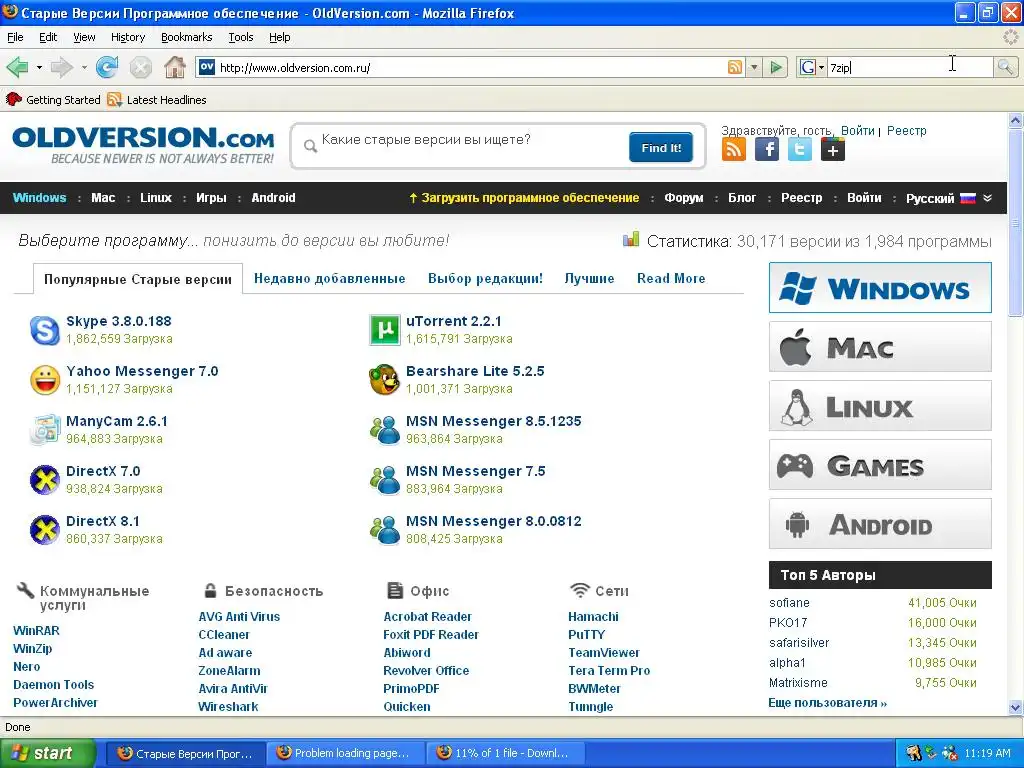Image resolution: width=1024 pixels, height=768 pixels.
Task: Click the DirectX 7.0 icon
Action: (x=45, y=480)
